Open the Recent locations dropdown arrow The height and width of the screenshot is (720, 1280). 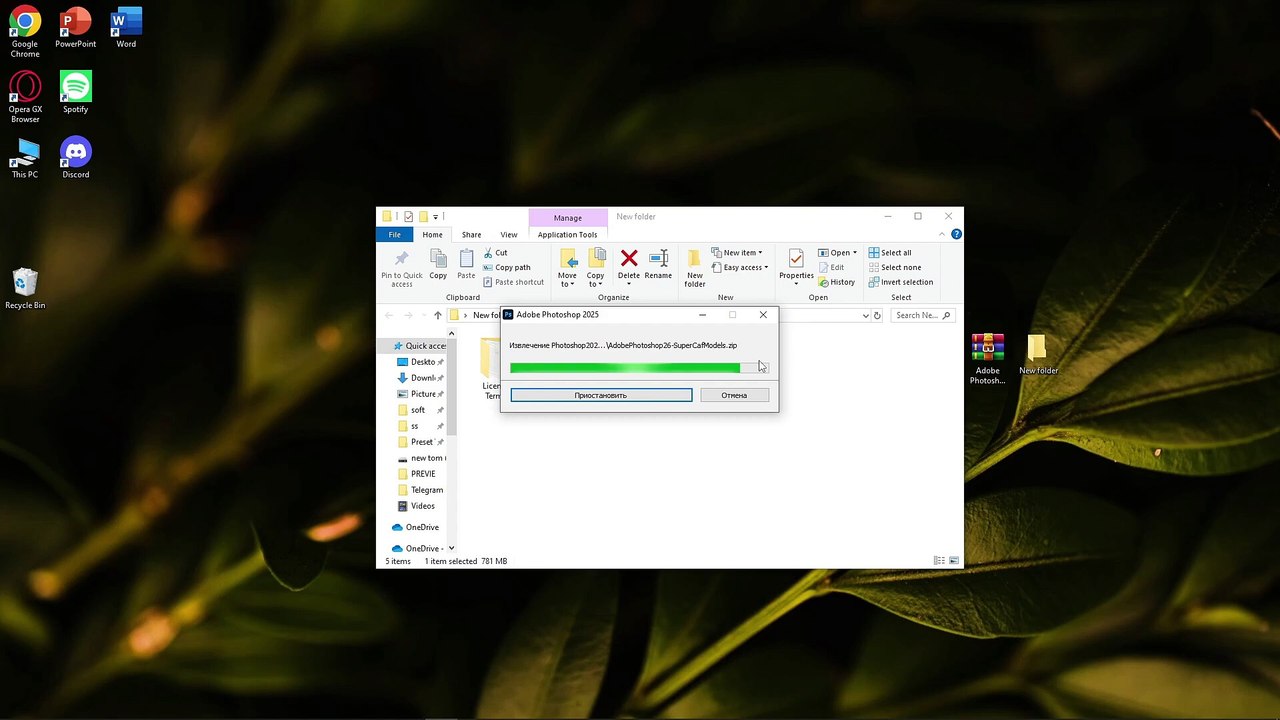(x=424, y=315)
